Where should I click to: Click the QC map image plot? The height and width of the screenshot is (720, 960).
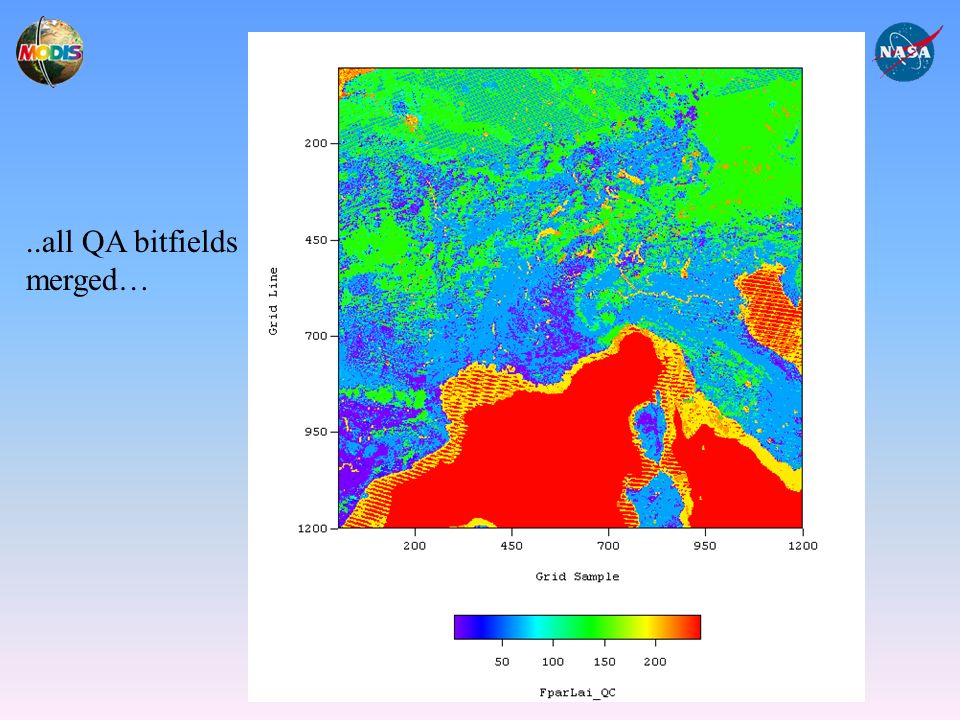tap(570, 298)
